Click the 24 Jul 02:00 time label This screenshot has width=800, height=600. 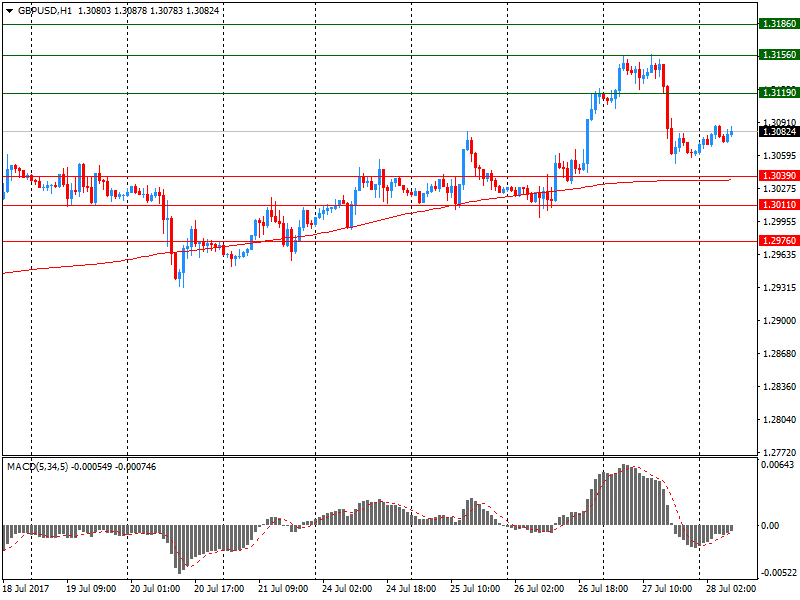point(347,588)
